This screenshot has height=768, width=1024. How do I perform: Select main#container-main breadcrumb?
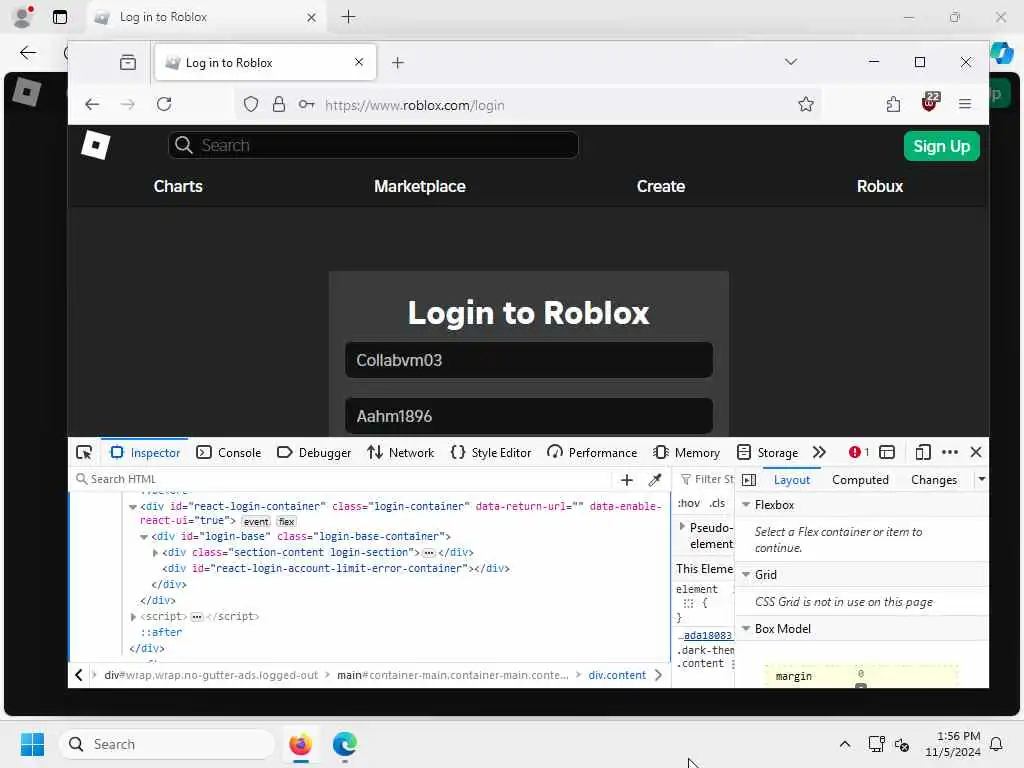453,675
